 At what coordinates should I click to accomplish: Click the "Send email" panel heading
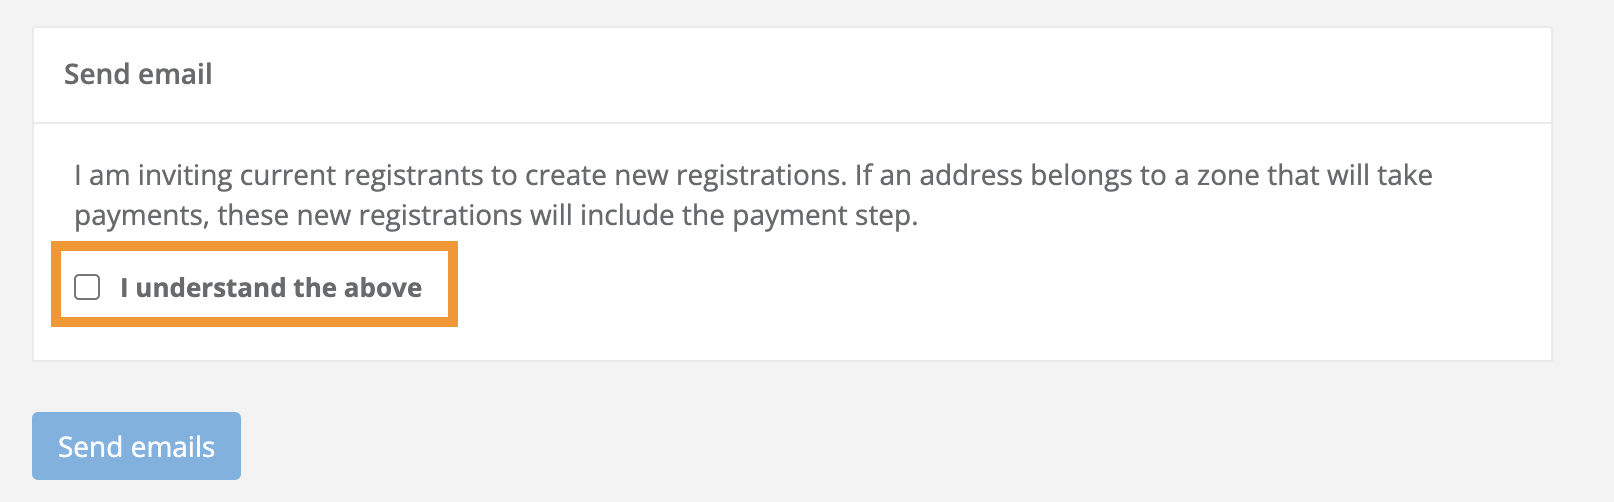[x=138, y=74]
